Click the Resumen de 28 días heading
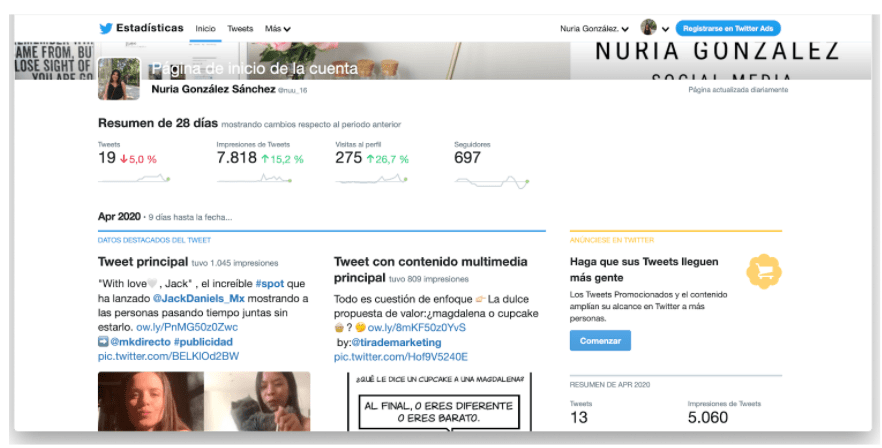Screen dimensions: 882x448 coord(158,123)
